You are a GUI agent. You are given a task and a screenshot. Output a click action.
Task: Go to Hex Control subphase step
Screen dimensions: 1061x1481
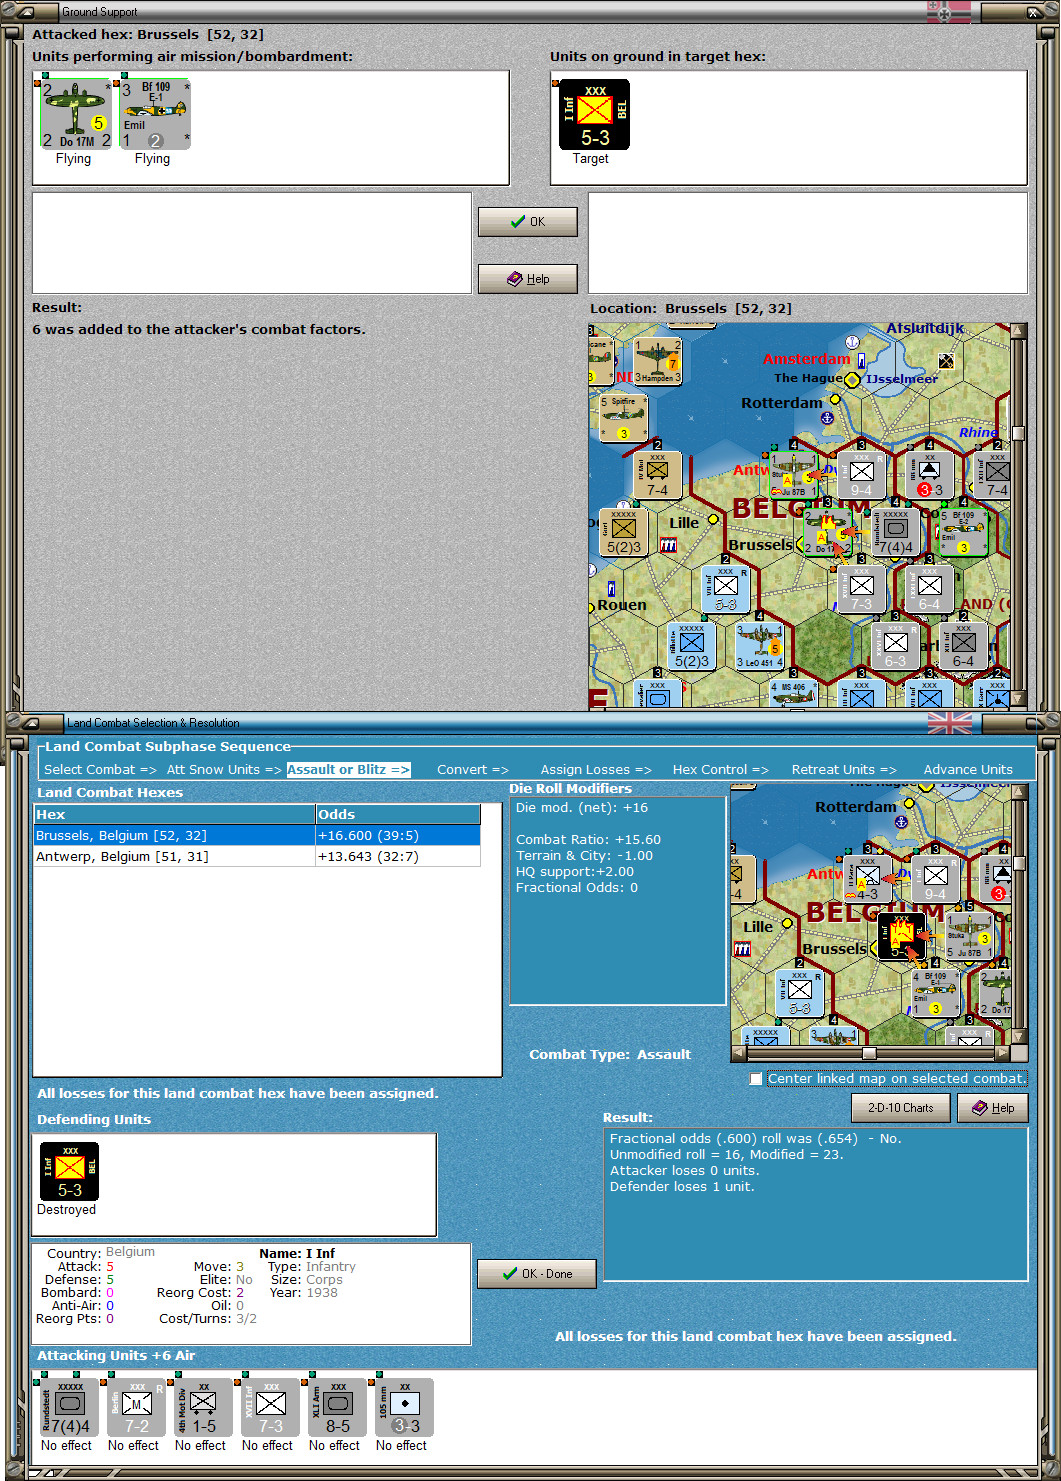tap(720, 769)
